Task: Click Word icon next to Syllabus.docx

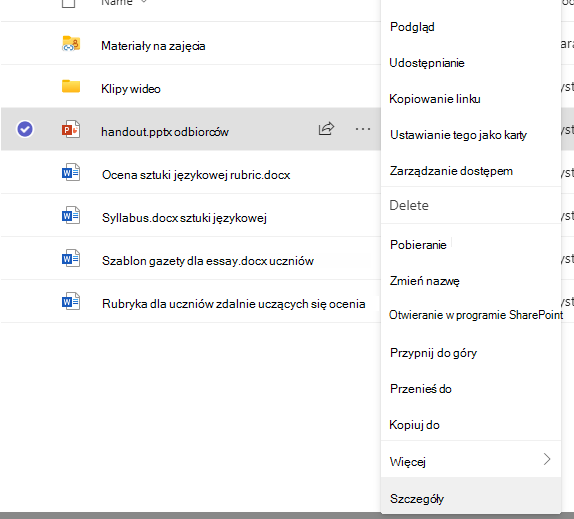Action: coord(71,216)
